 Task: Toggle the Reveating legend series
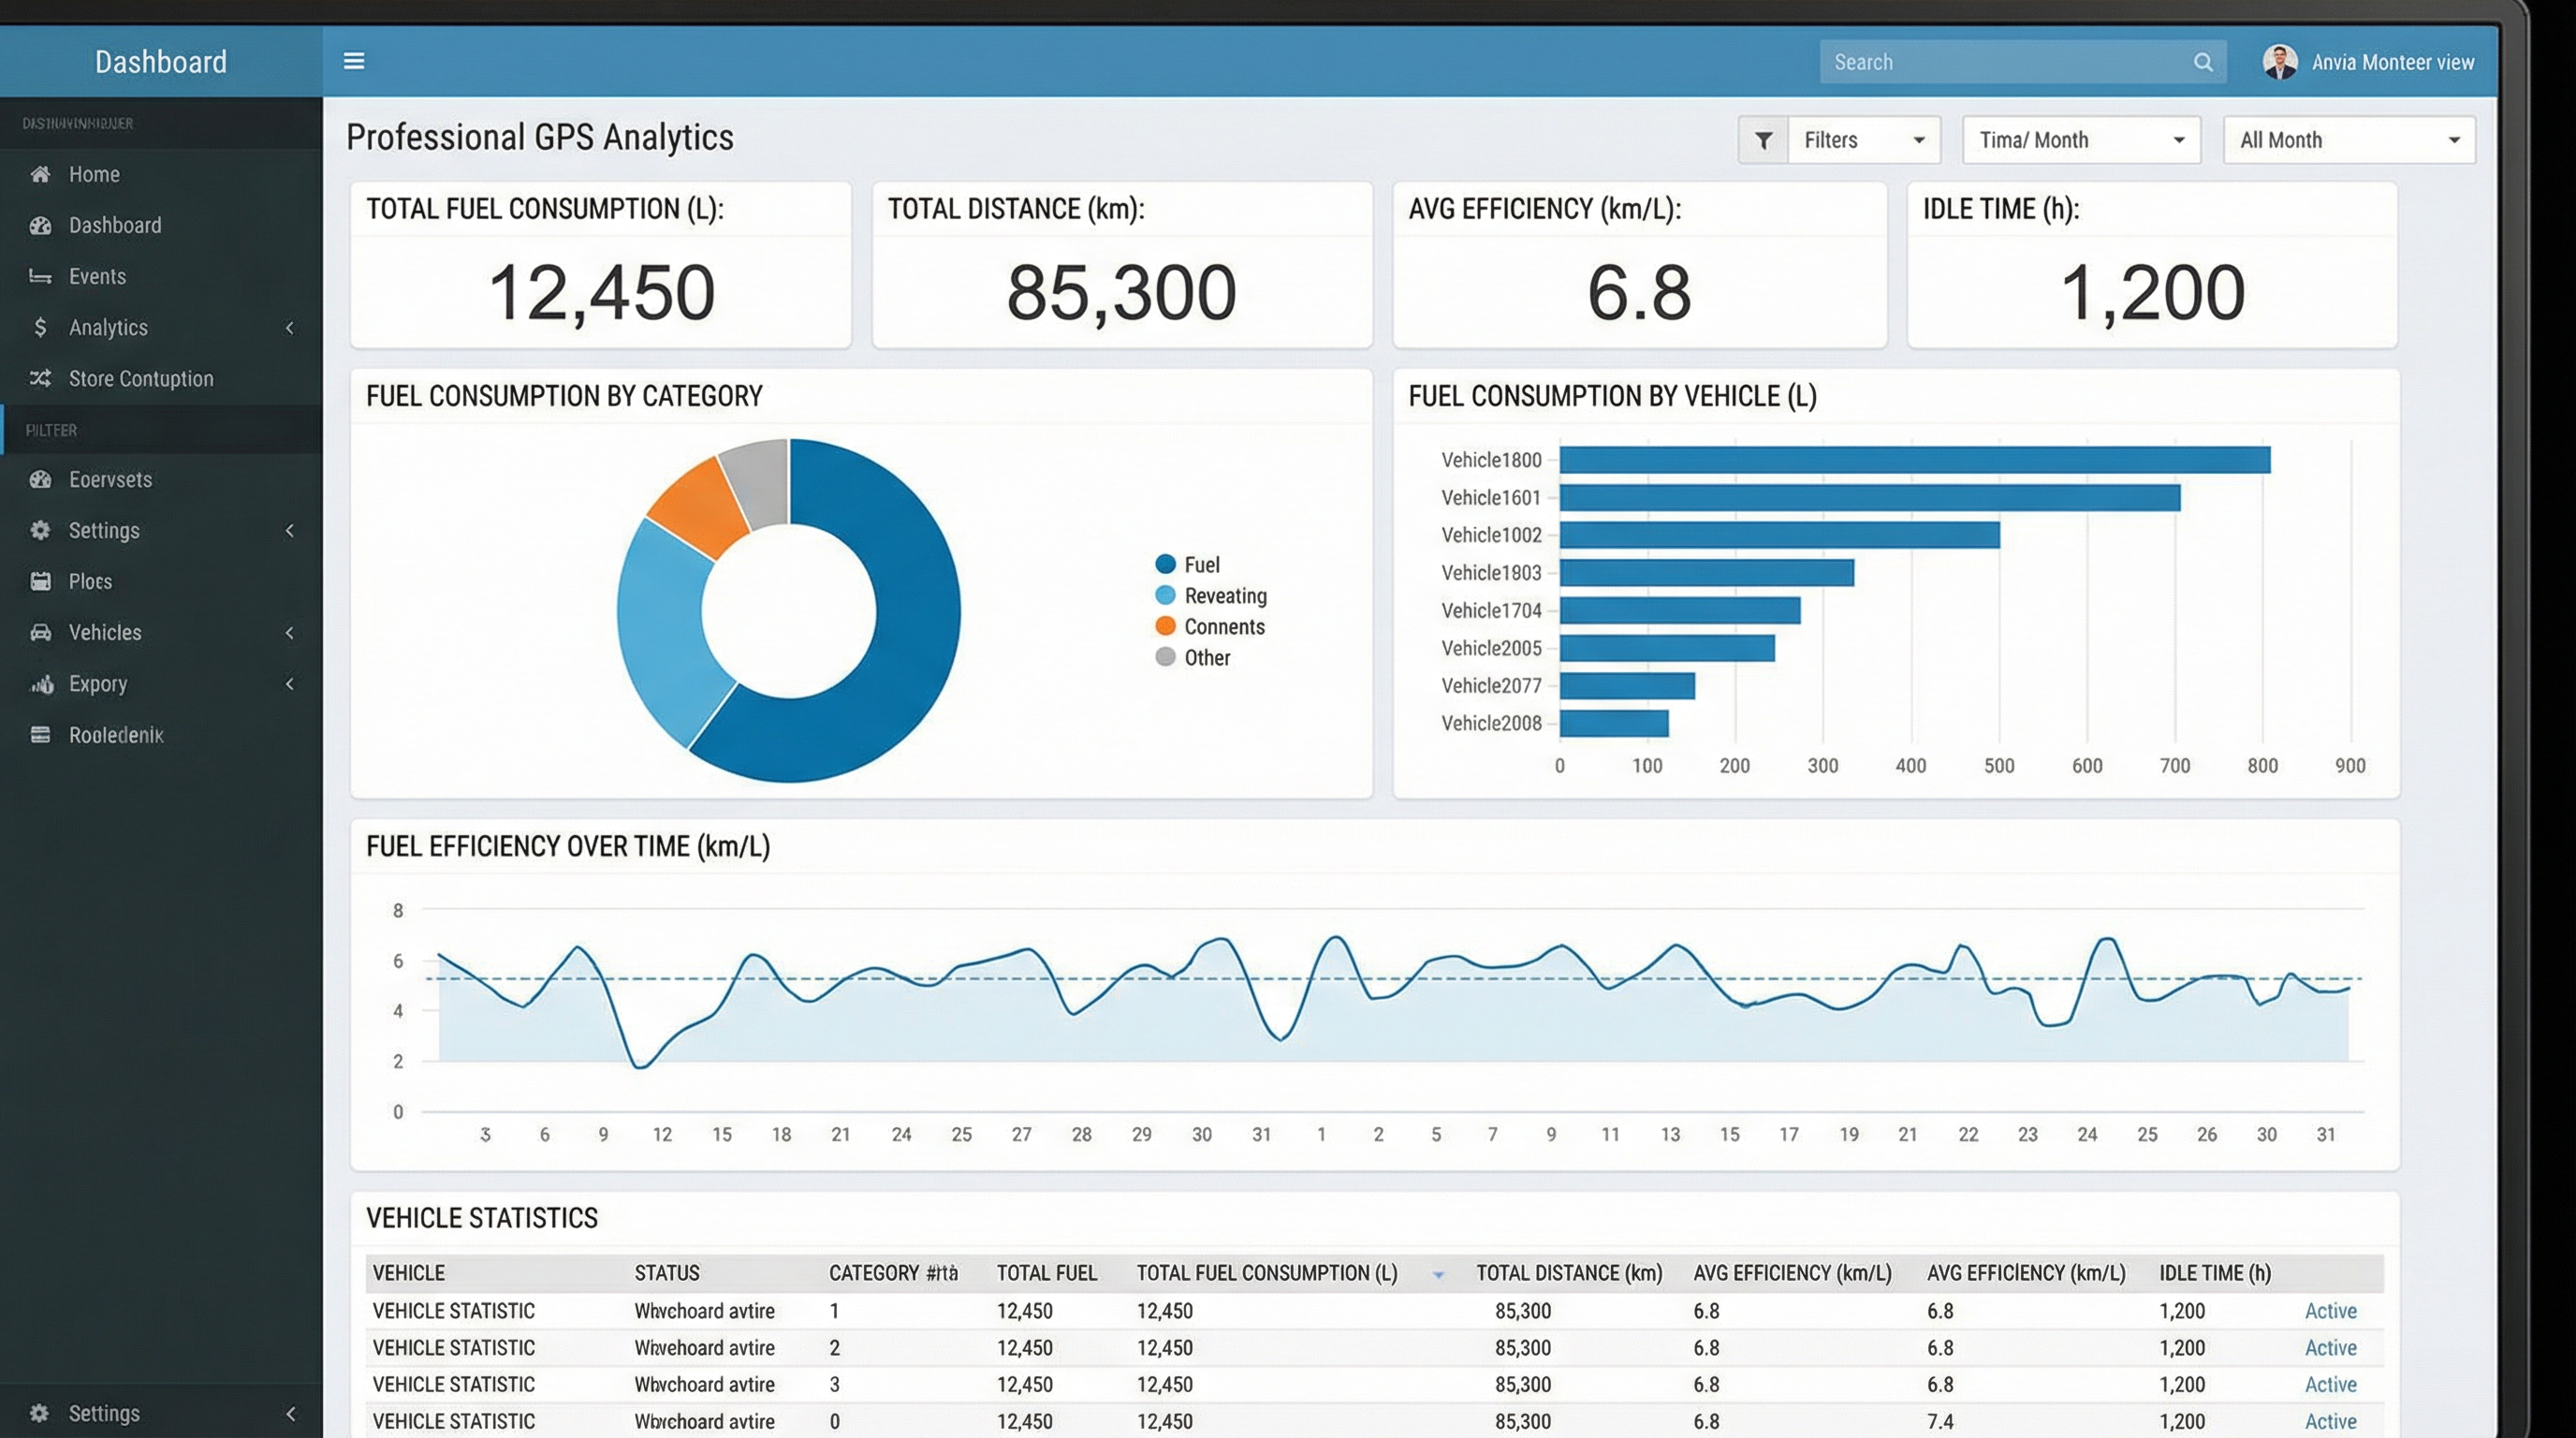click(x=1224, y=595)
